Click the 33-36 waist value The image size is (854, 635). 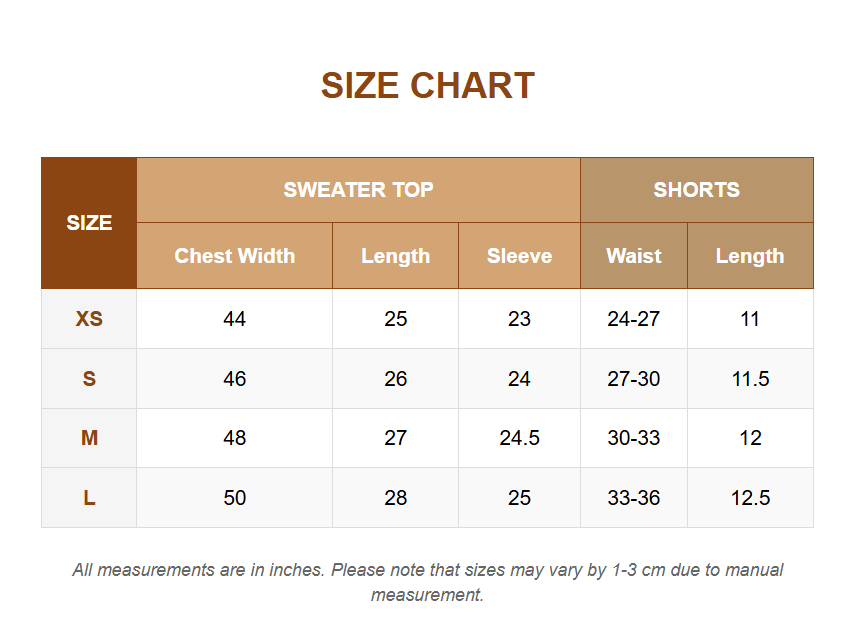[x=634, y=498]
